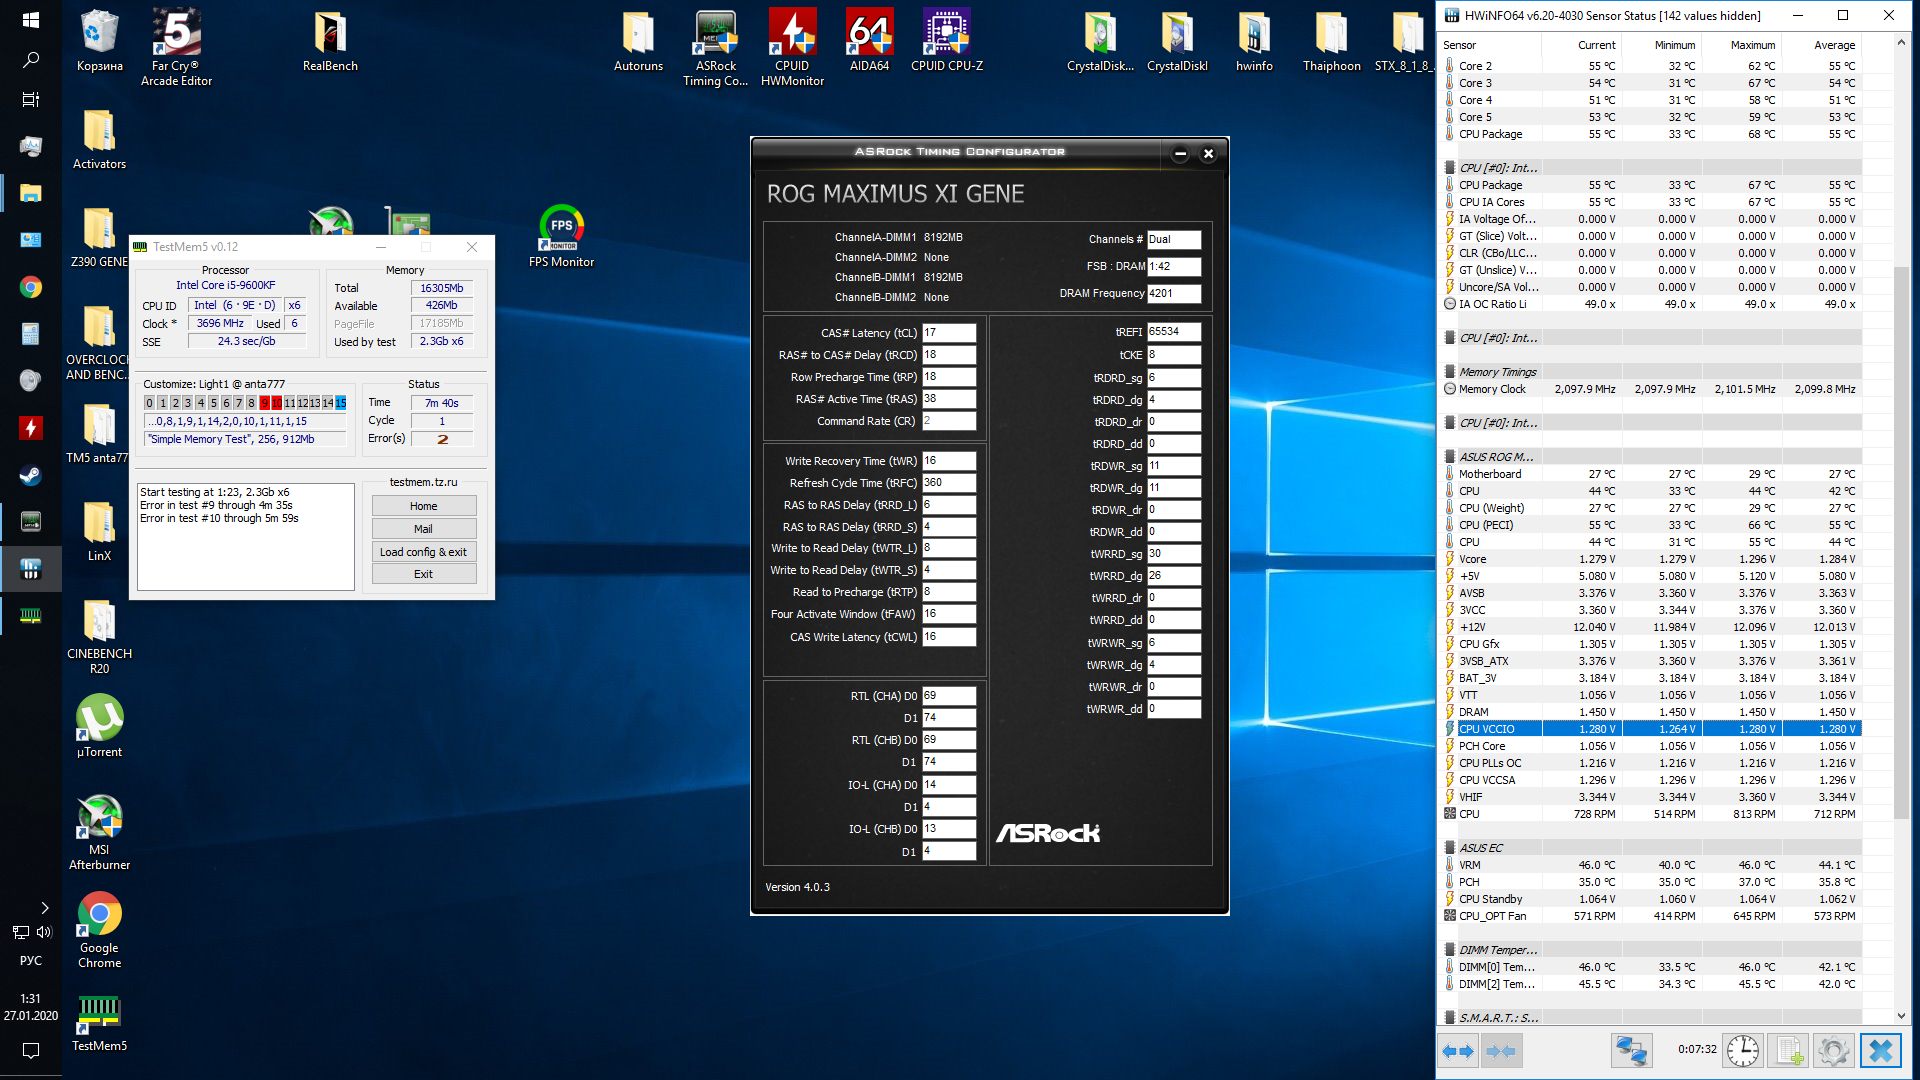This screenshot has width=1920, height=1080.
Task: Click the CAS# Latency (tCL) field
Action: (947, 333)
